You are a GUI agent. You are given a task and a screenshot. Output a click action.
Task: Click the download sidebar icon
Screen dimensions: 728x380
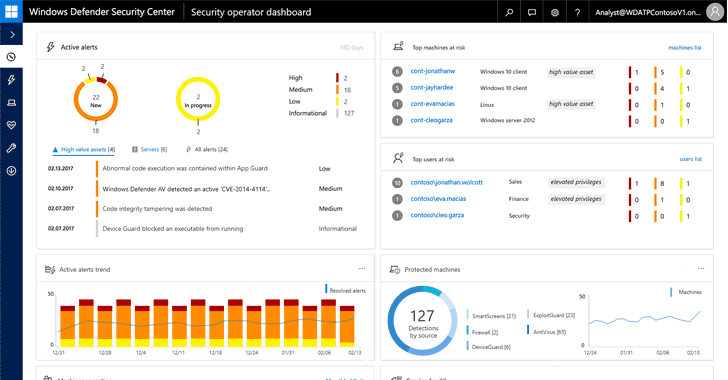point(12,171)
